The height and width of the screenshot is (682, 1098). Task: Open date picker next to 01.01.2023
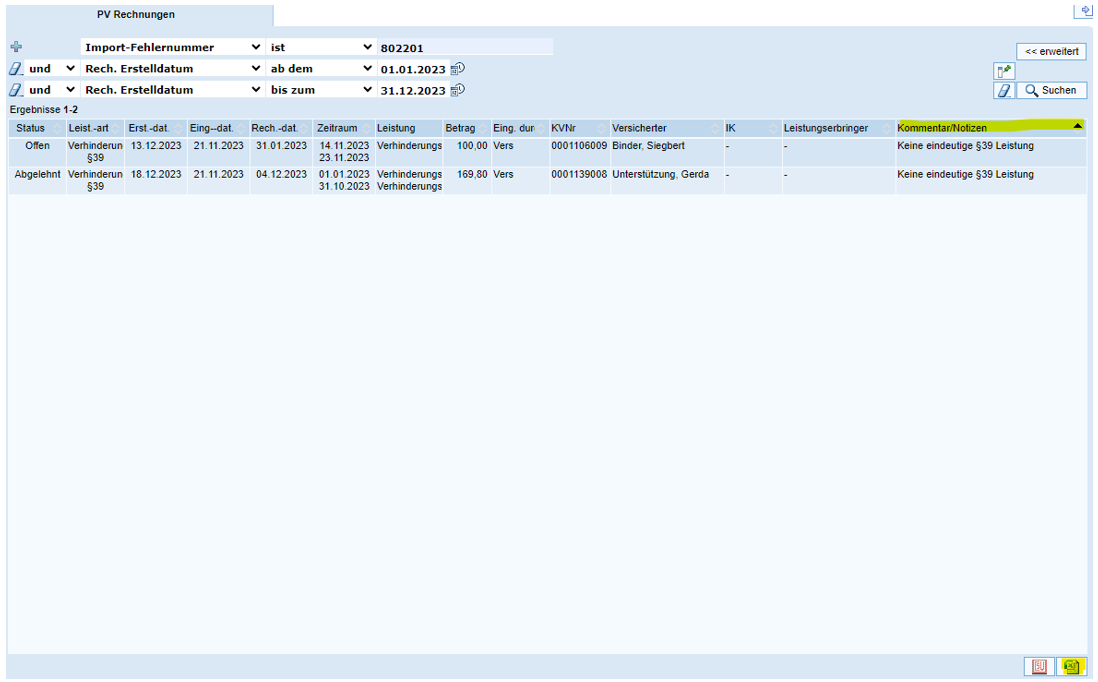click(x=458, y=69)
